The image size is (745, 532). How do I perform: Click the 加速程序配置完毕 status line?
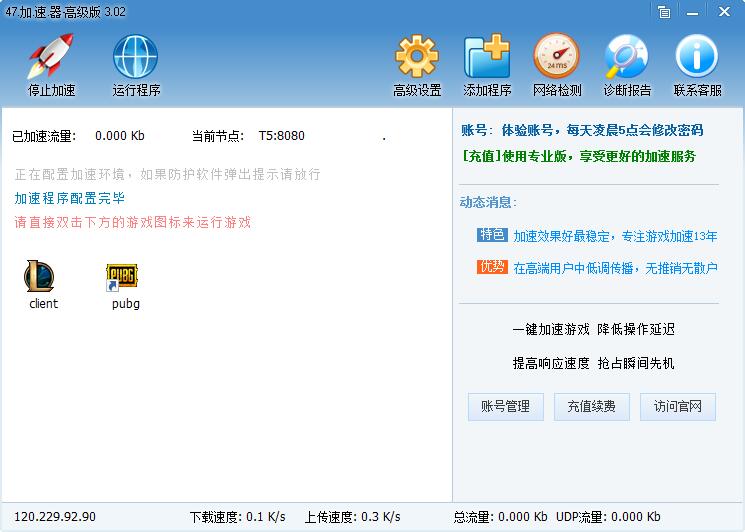click(70, 198)
